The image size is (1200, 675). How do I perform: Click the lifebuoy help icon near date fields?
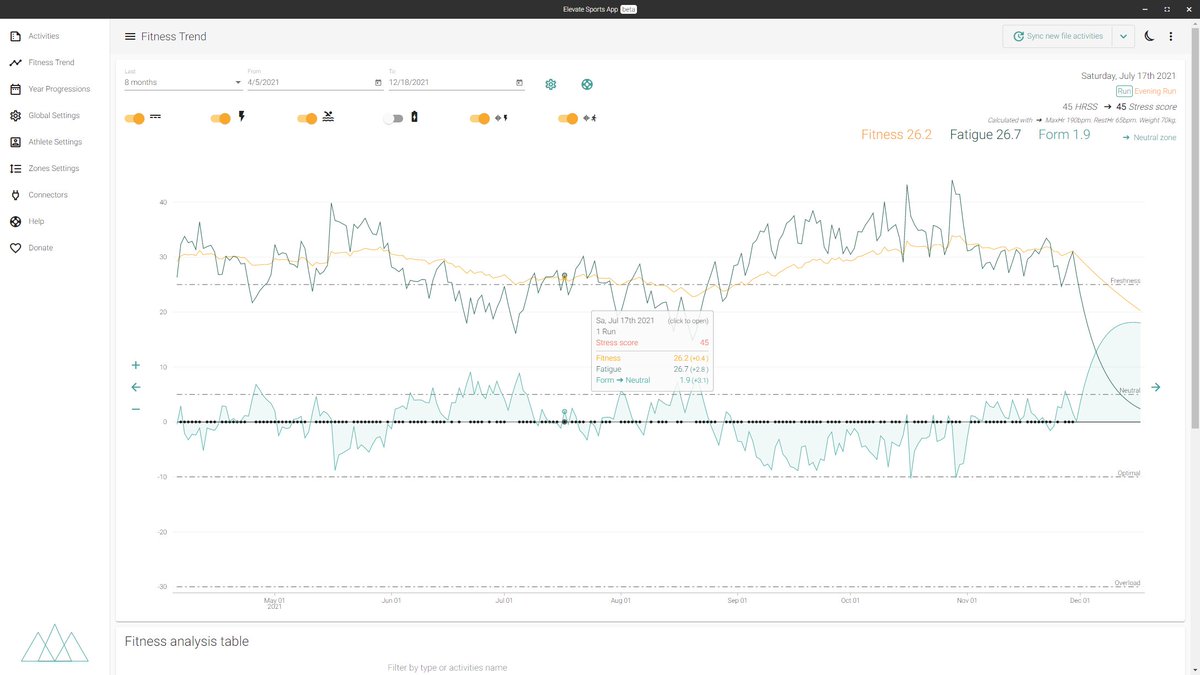tap(587, 84)
